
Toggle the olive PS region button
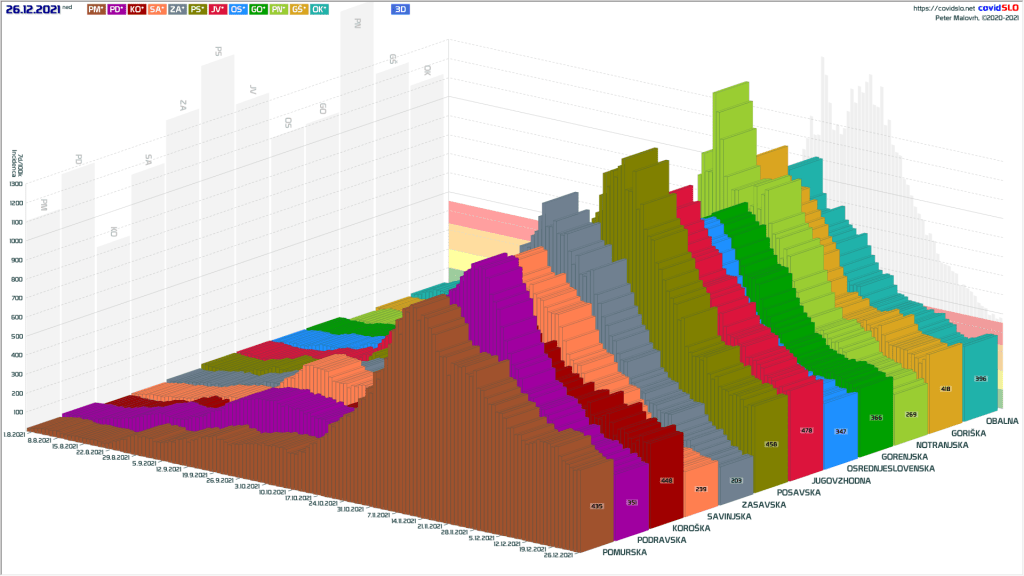tap(198, 9)
